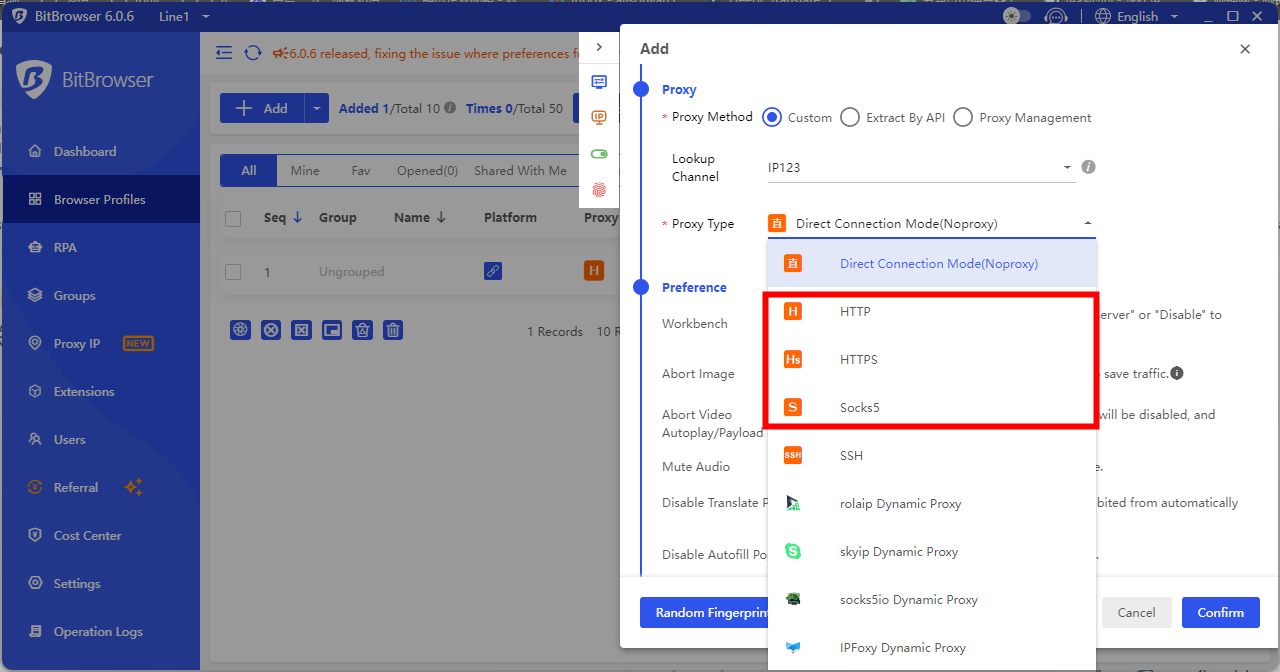Image resolution: width=1280 pixels, height=672 pixels.
Task: Click the Name column sort arrow
Action: pos(440,217)
